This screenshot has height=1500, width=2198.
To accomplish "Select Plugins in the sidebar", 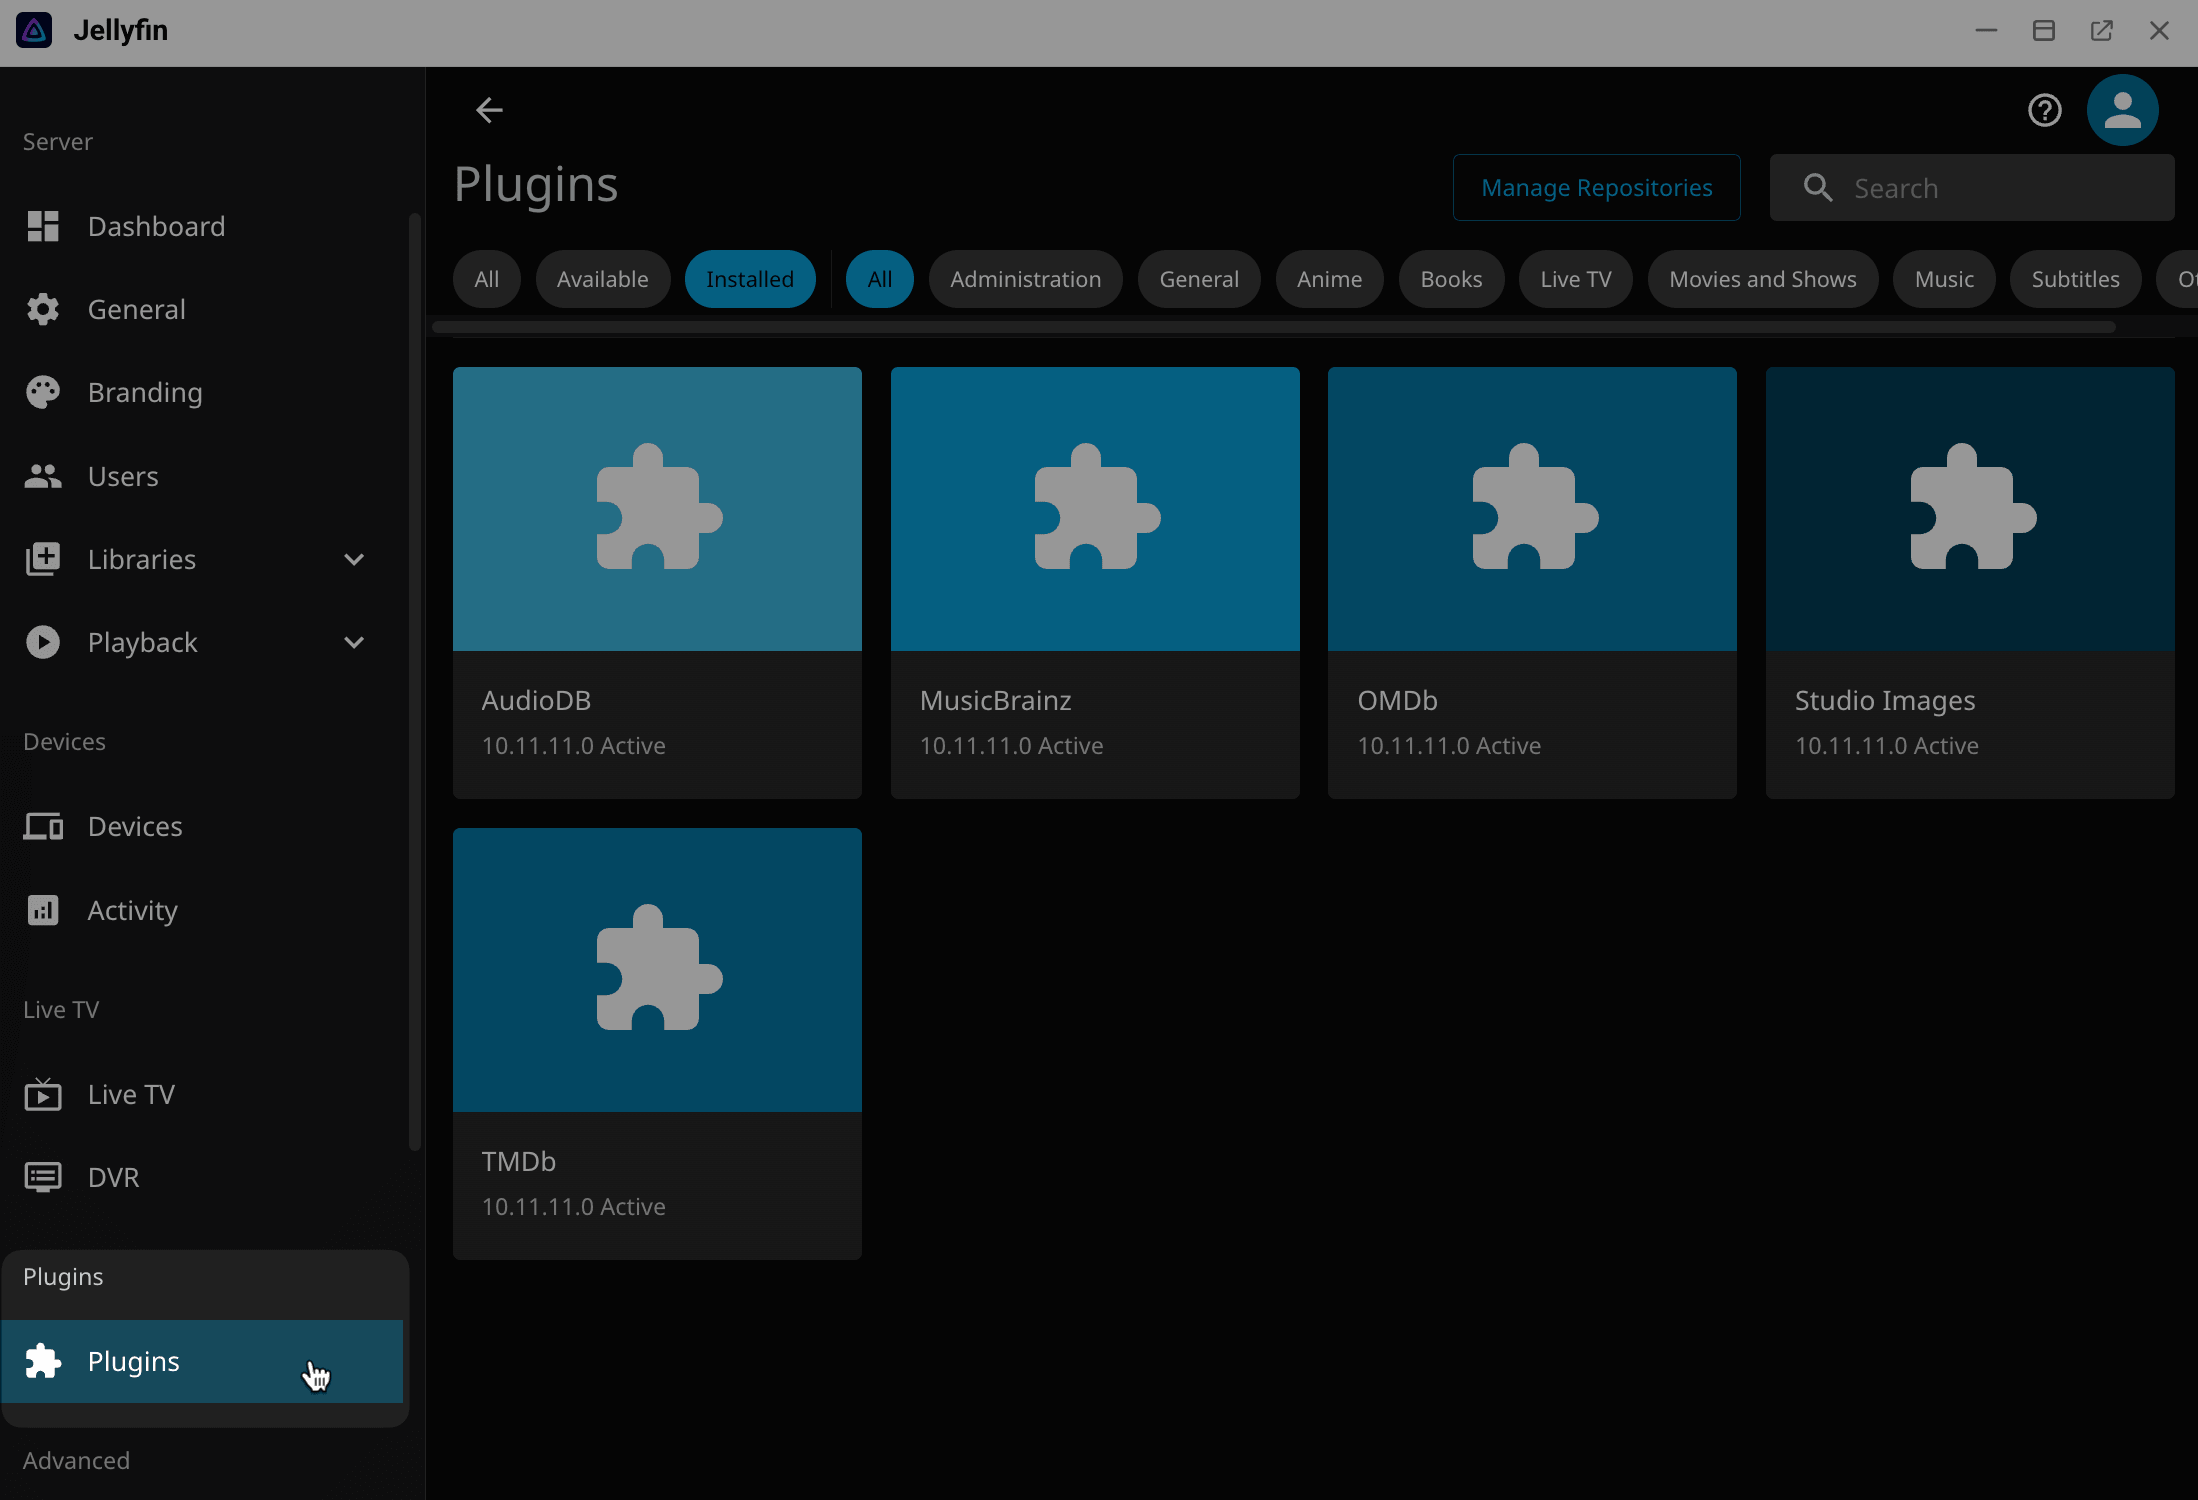I will 201,1361.
